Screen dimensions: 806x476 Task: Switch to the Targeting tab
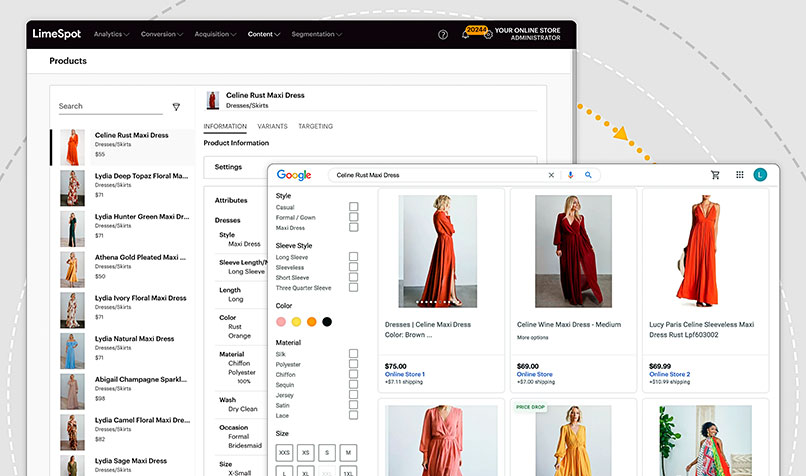click(x=316, y=126)
